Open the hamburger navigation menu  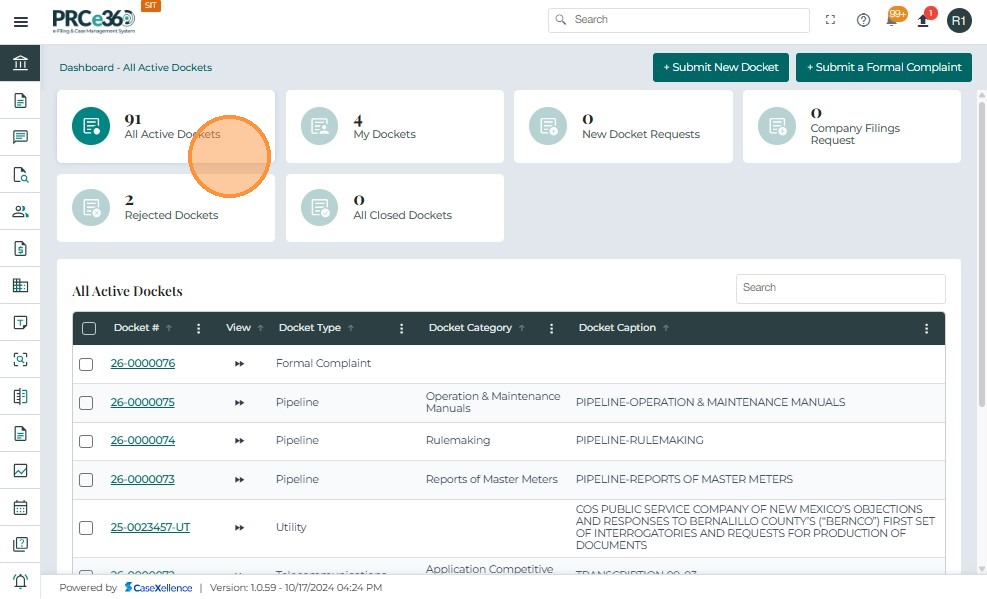point(20,22)
